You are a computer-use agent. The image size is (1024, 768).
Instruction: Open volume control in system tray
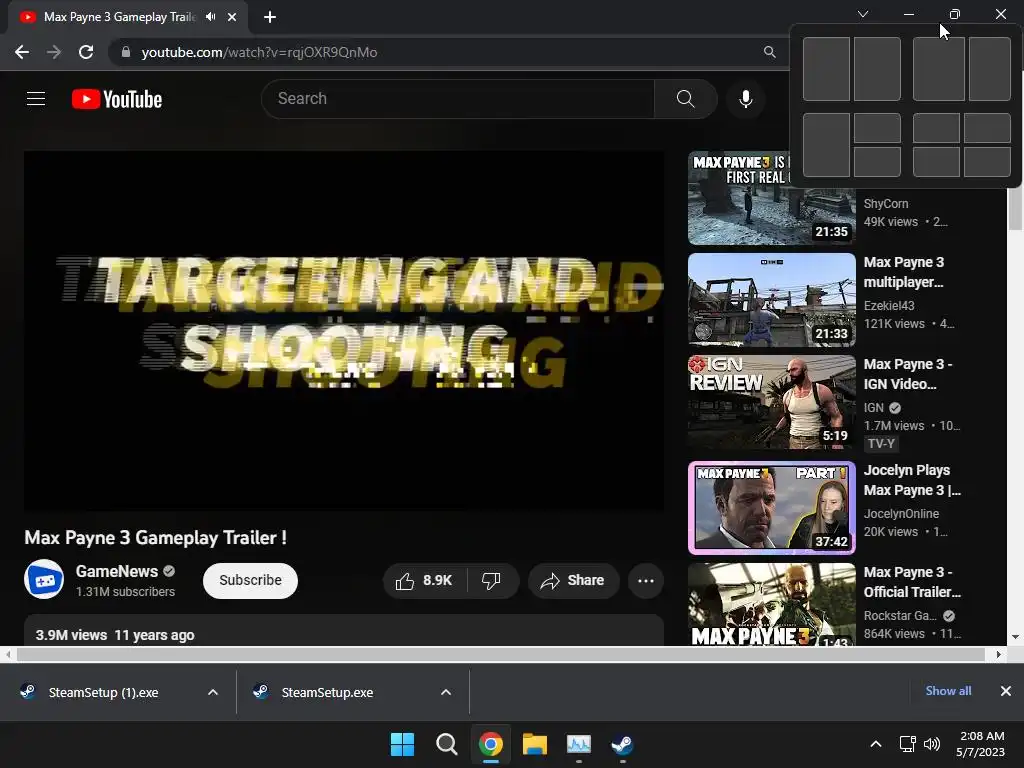[932, 744]
